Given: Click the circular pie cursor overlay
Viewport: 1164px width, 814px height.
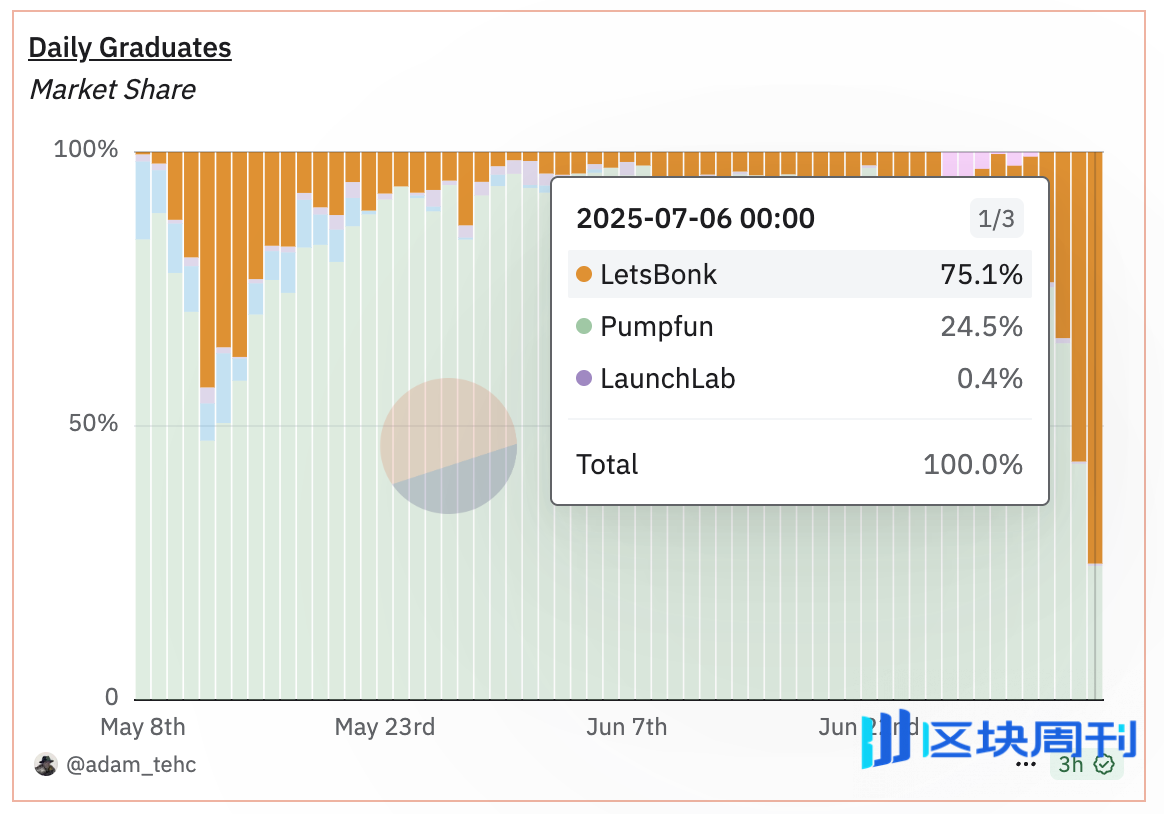Looking at the screenshot, I should coord(448,446).
